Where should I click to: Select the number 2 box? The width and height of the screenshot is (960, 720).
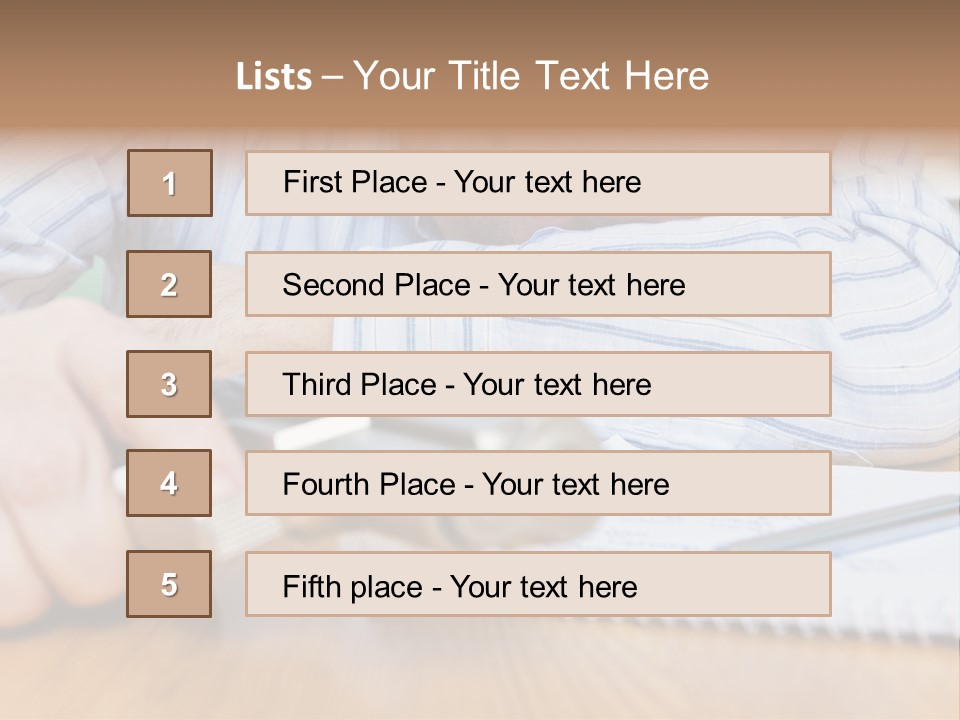pyautogui.click(x=170, y=284)
